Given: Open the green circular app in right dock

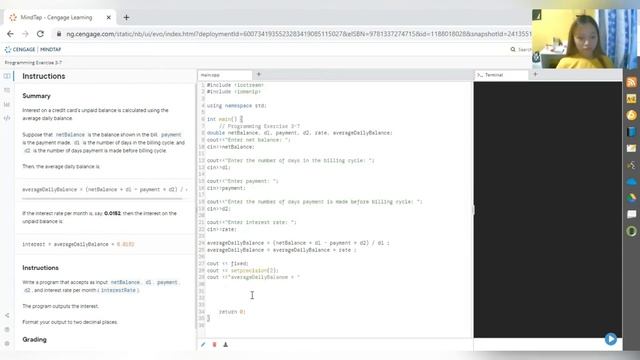Looking at the screenshot, I should (x=631, y=231).
